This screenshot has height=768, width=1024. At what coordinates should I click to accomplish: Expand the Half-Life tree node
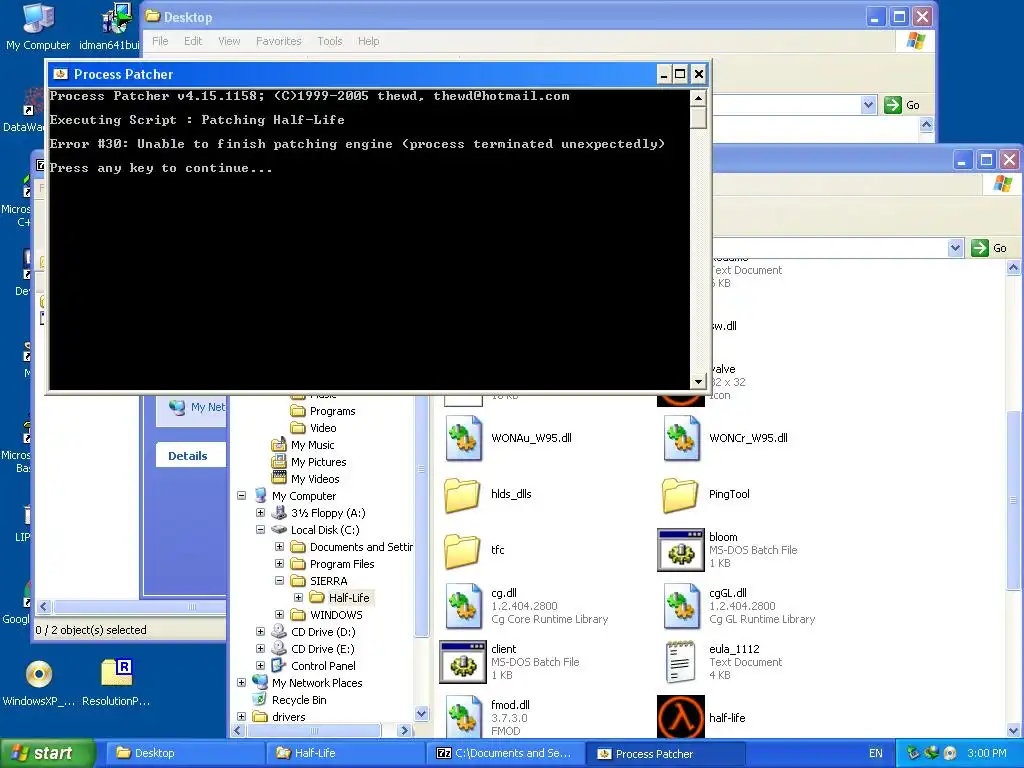(x=298, y=598)
